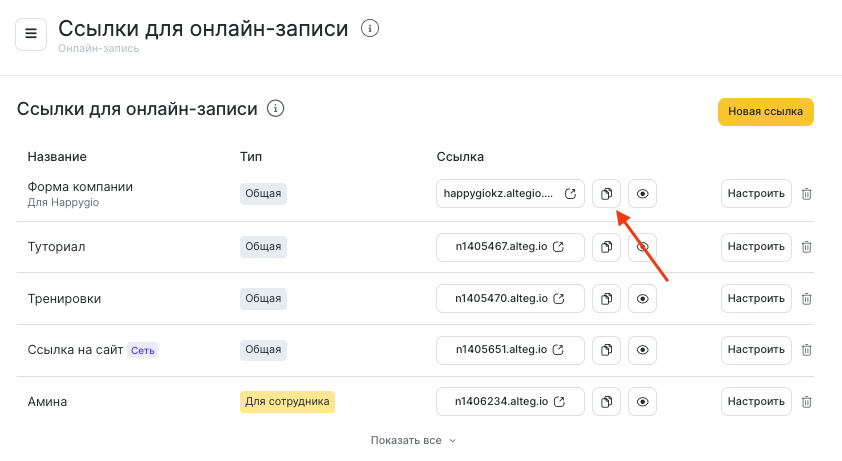Click info icon beside the page title
Viewport: 842px width, 461px height.
(x=370, y=29)
